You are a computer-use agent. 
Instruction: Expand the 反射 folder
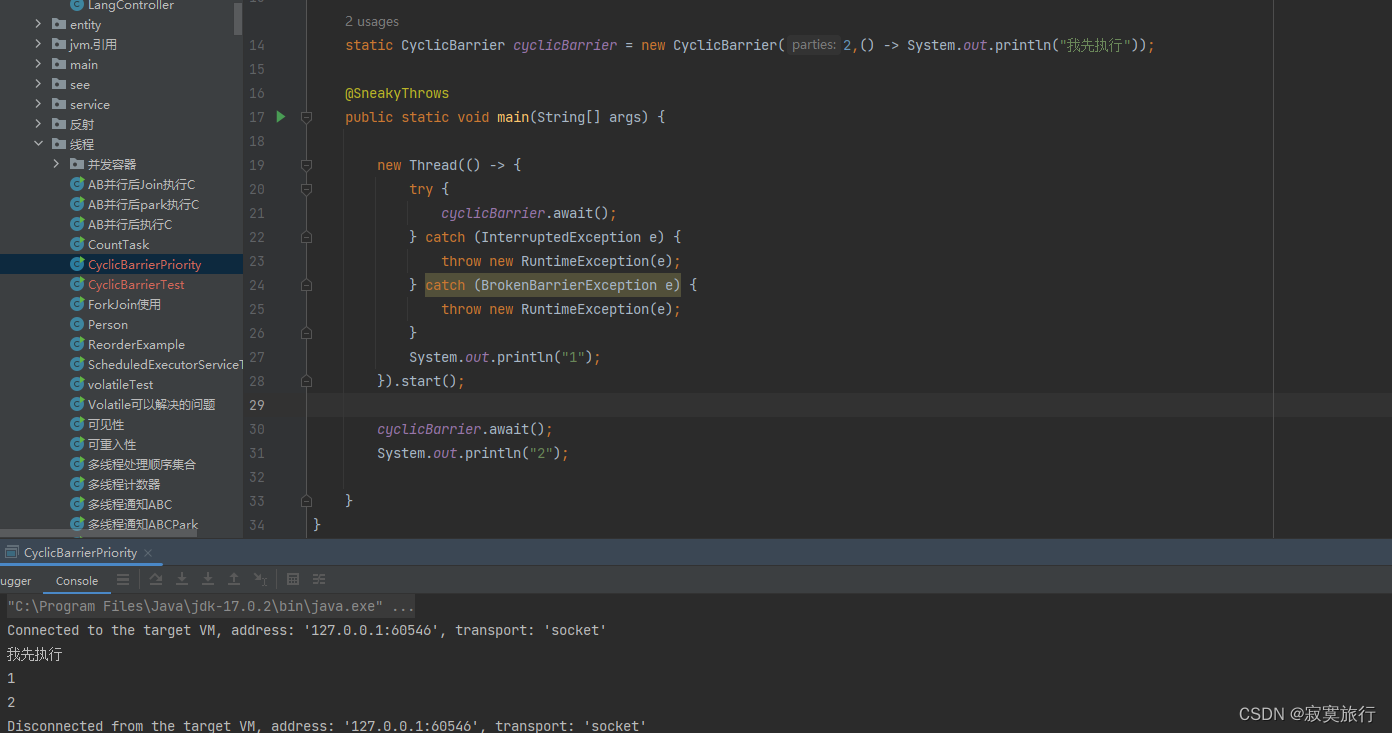point(38,124)
